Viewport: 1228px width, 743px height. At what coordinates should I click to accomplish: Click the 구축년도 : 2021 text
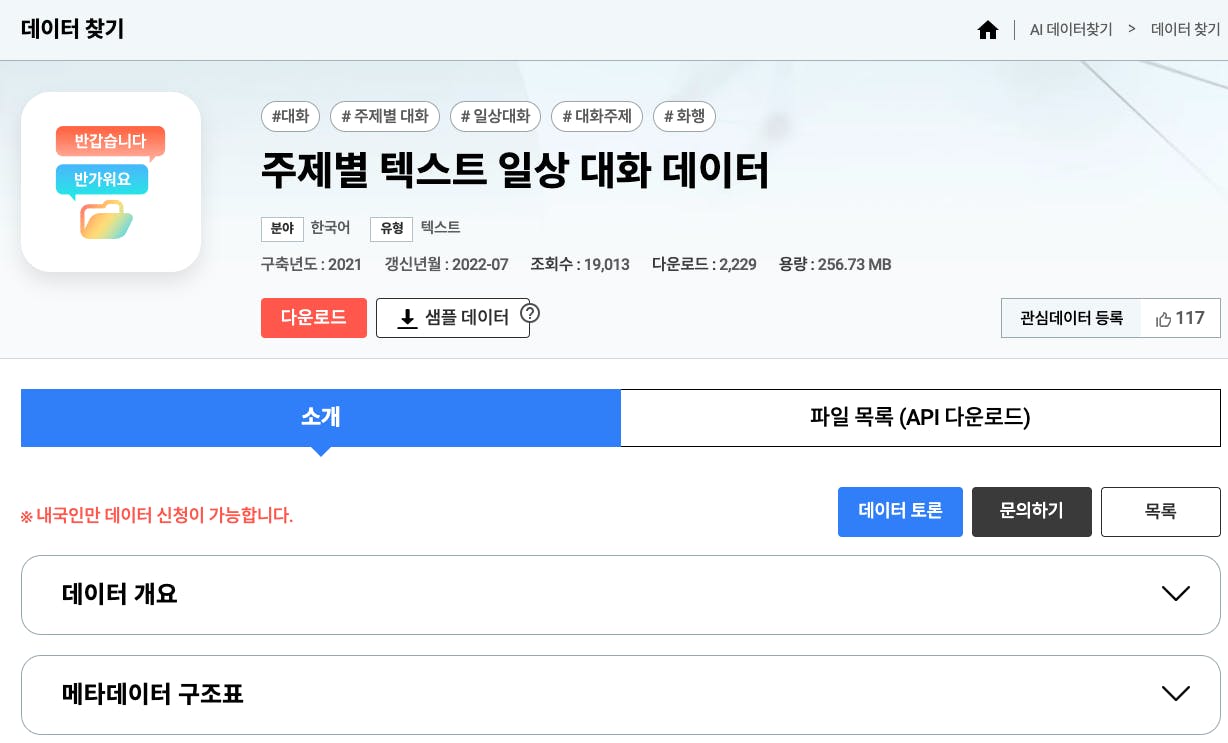click(x=311, y=265)
